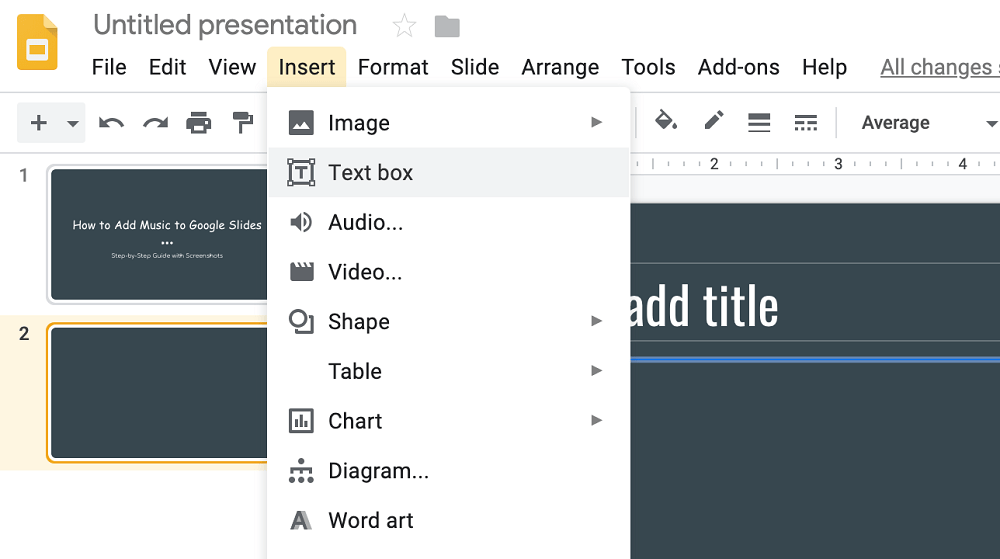Open new slide layout dropdown arrow
1000x559 pixels.
[x=73, y=123]
